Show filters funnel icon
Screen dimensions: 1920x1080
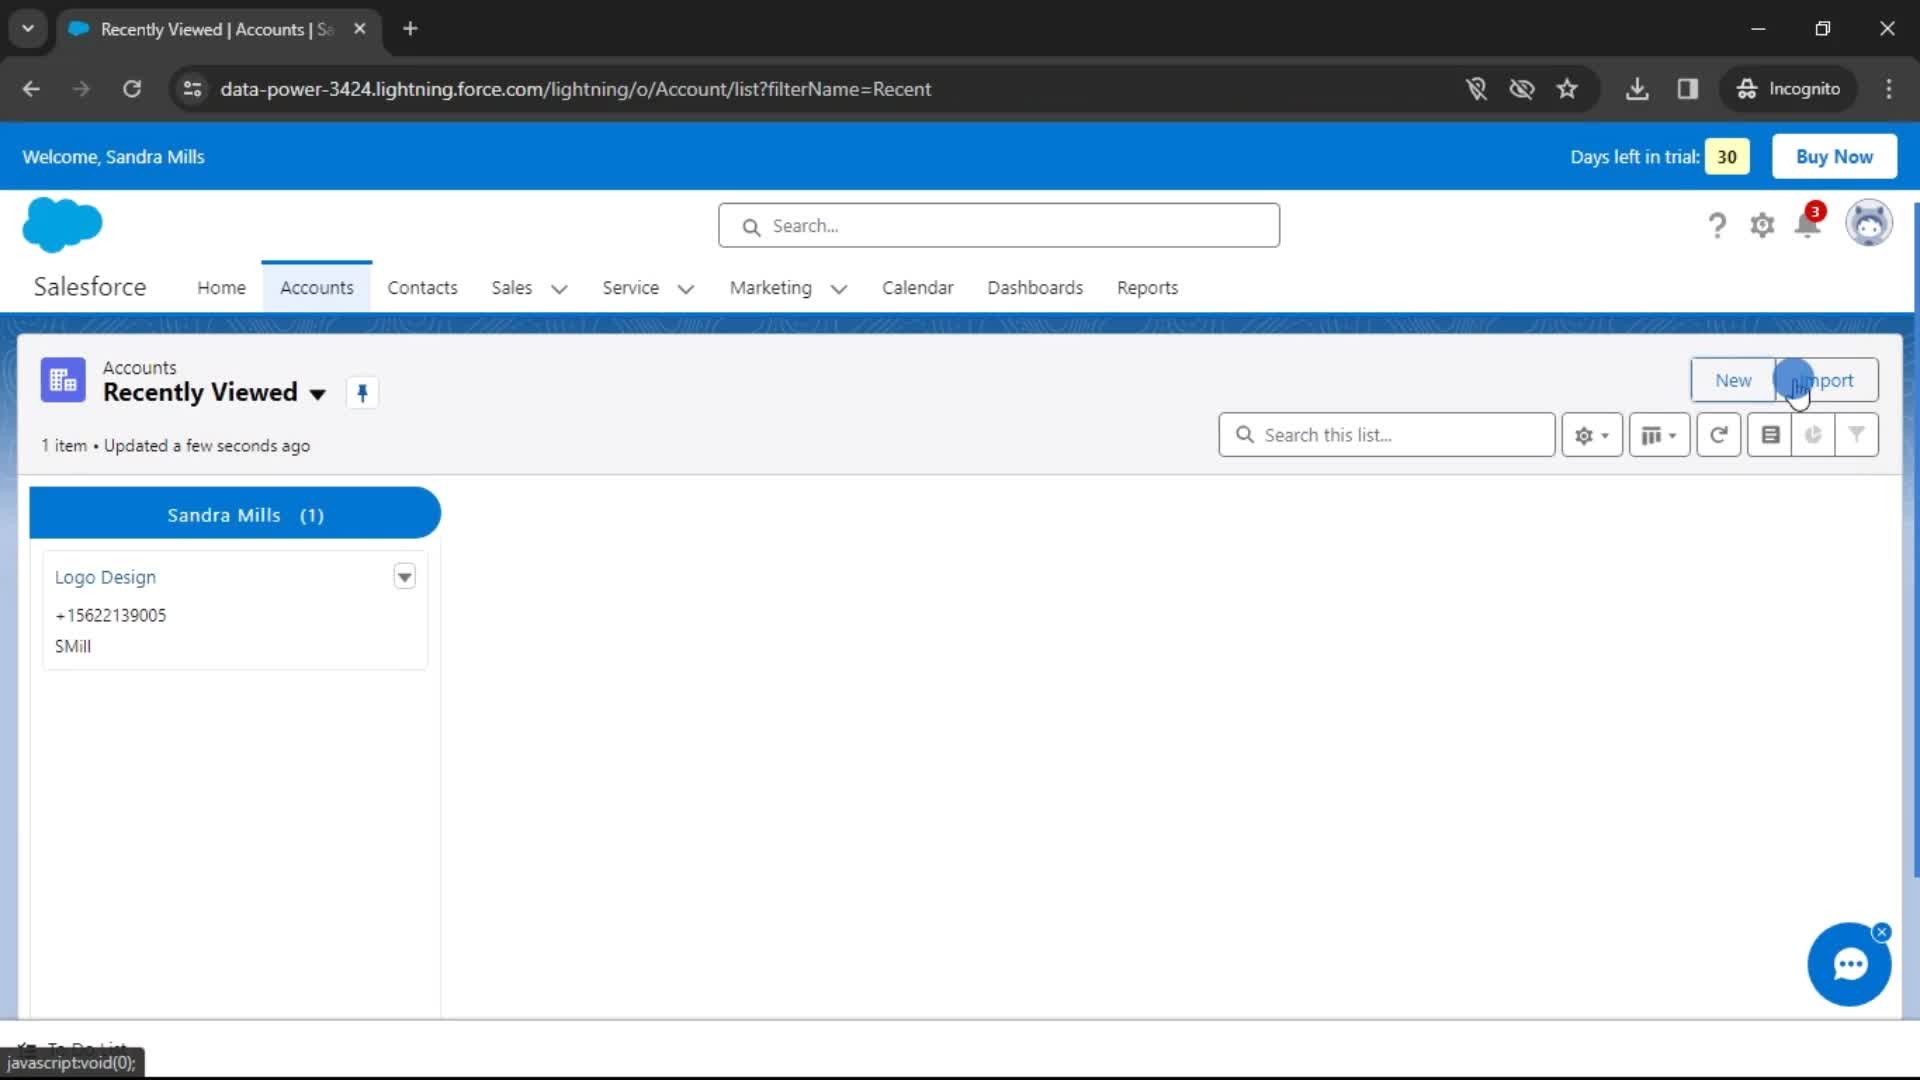click(x=1857, y=435)
